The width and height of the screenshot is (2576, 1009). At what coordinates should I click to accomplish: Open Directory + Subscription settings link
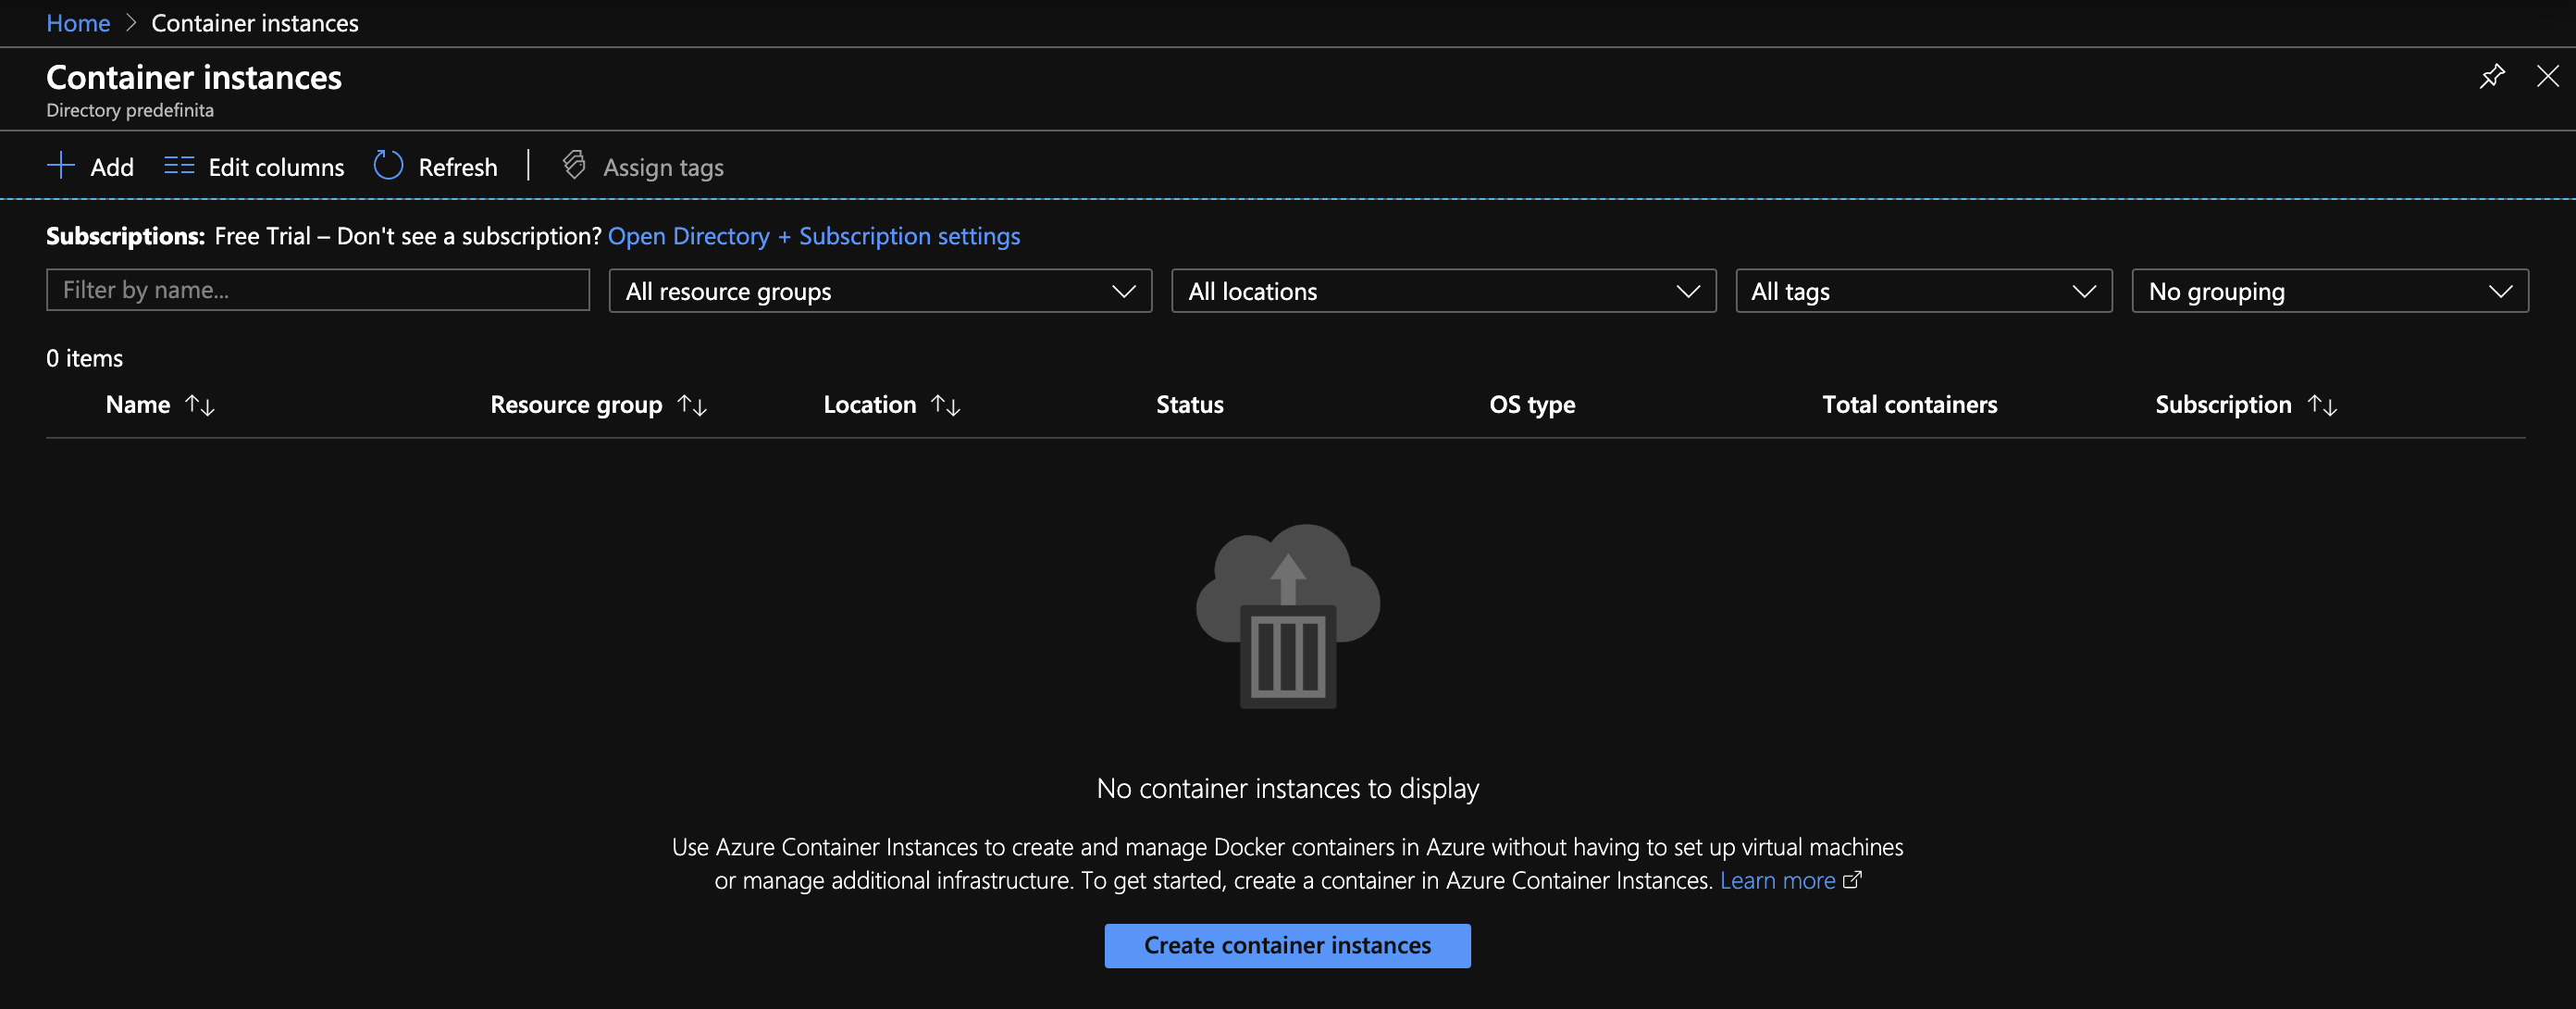point(814,236)
